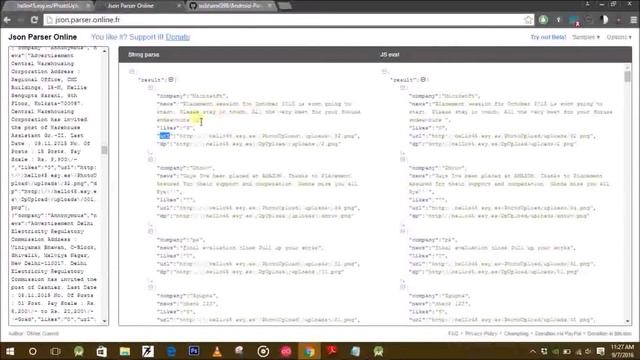The width and height of the screenshot is (640, 360).
Task: Open the white ring music icon on taskbar
Action: click(x=263, y=351)
